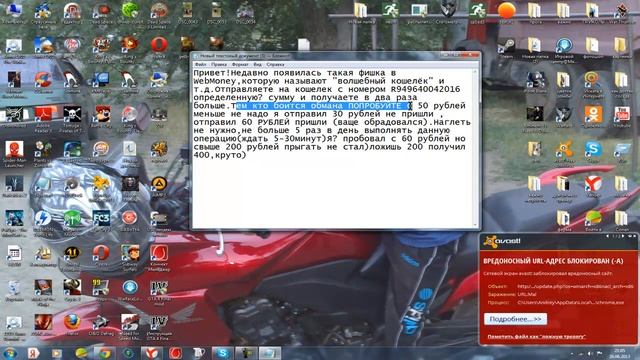Open the Формат menu in Notepad

240,64
